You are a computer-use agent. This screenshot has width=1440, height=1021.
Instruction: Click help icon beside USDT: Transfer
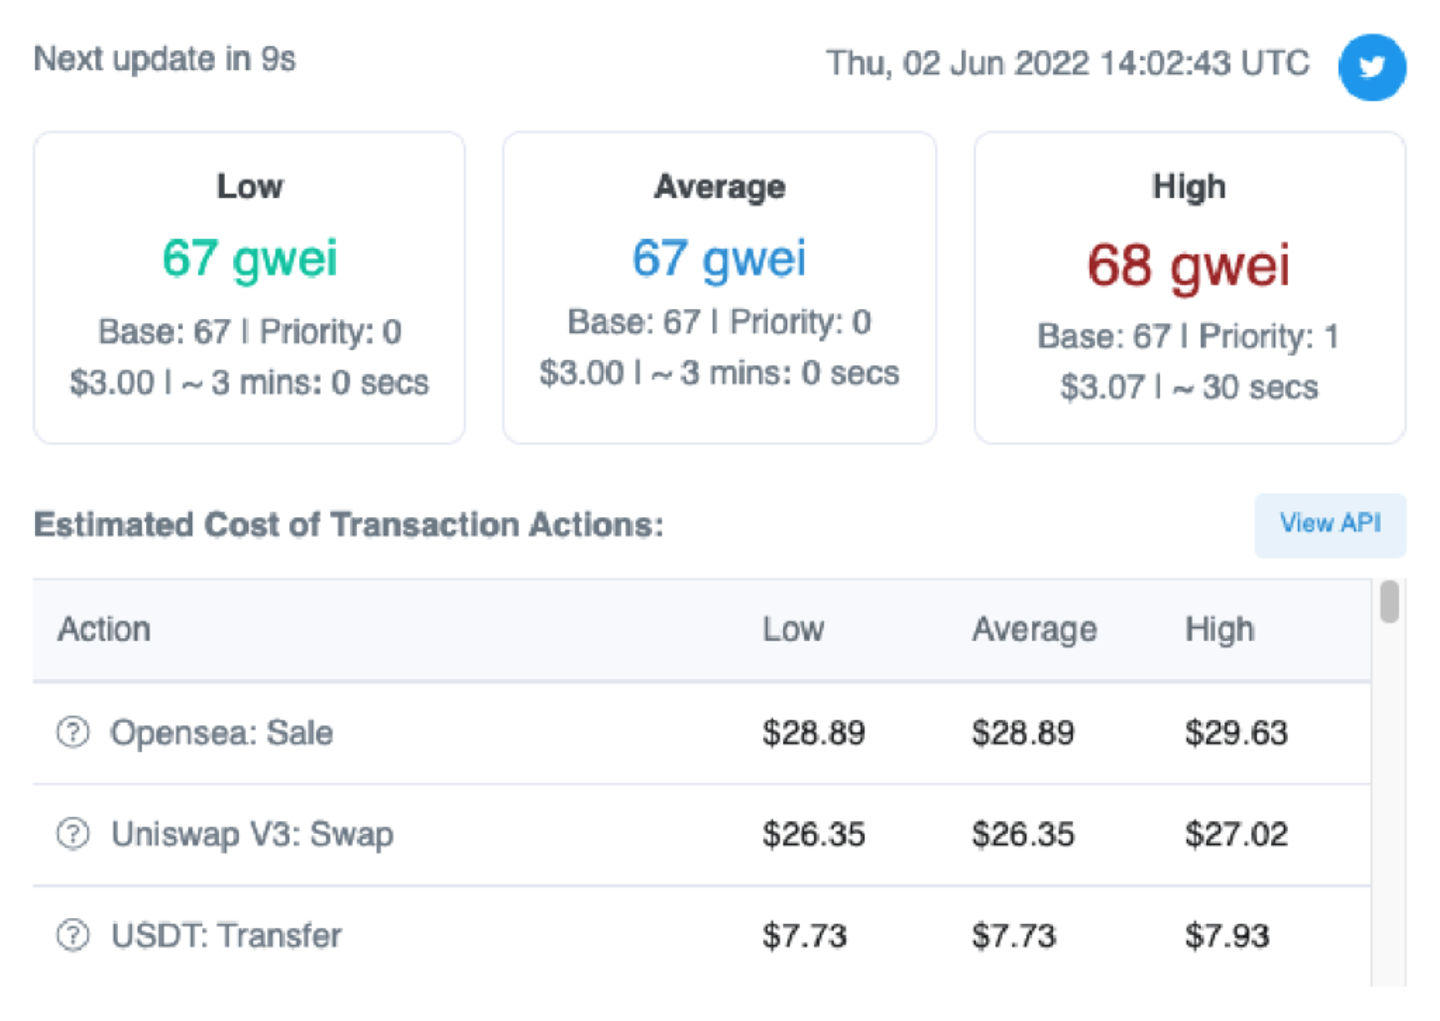(73, 935)
